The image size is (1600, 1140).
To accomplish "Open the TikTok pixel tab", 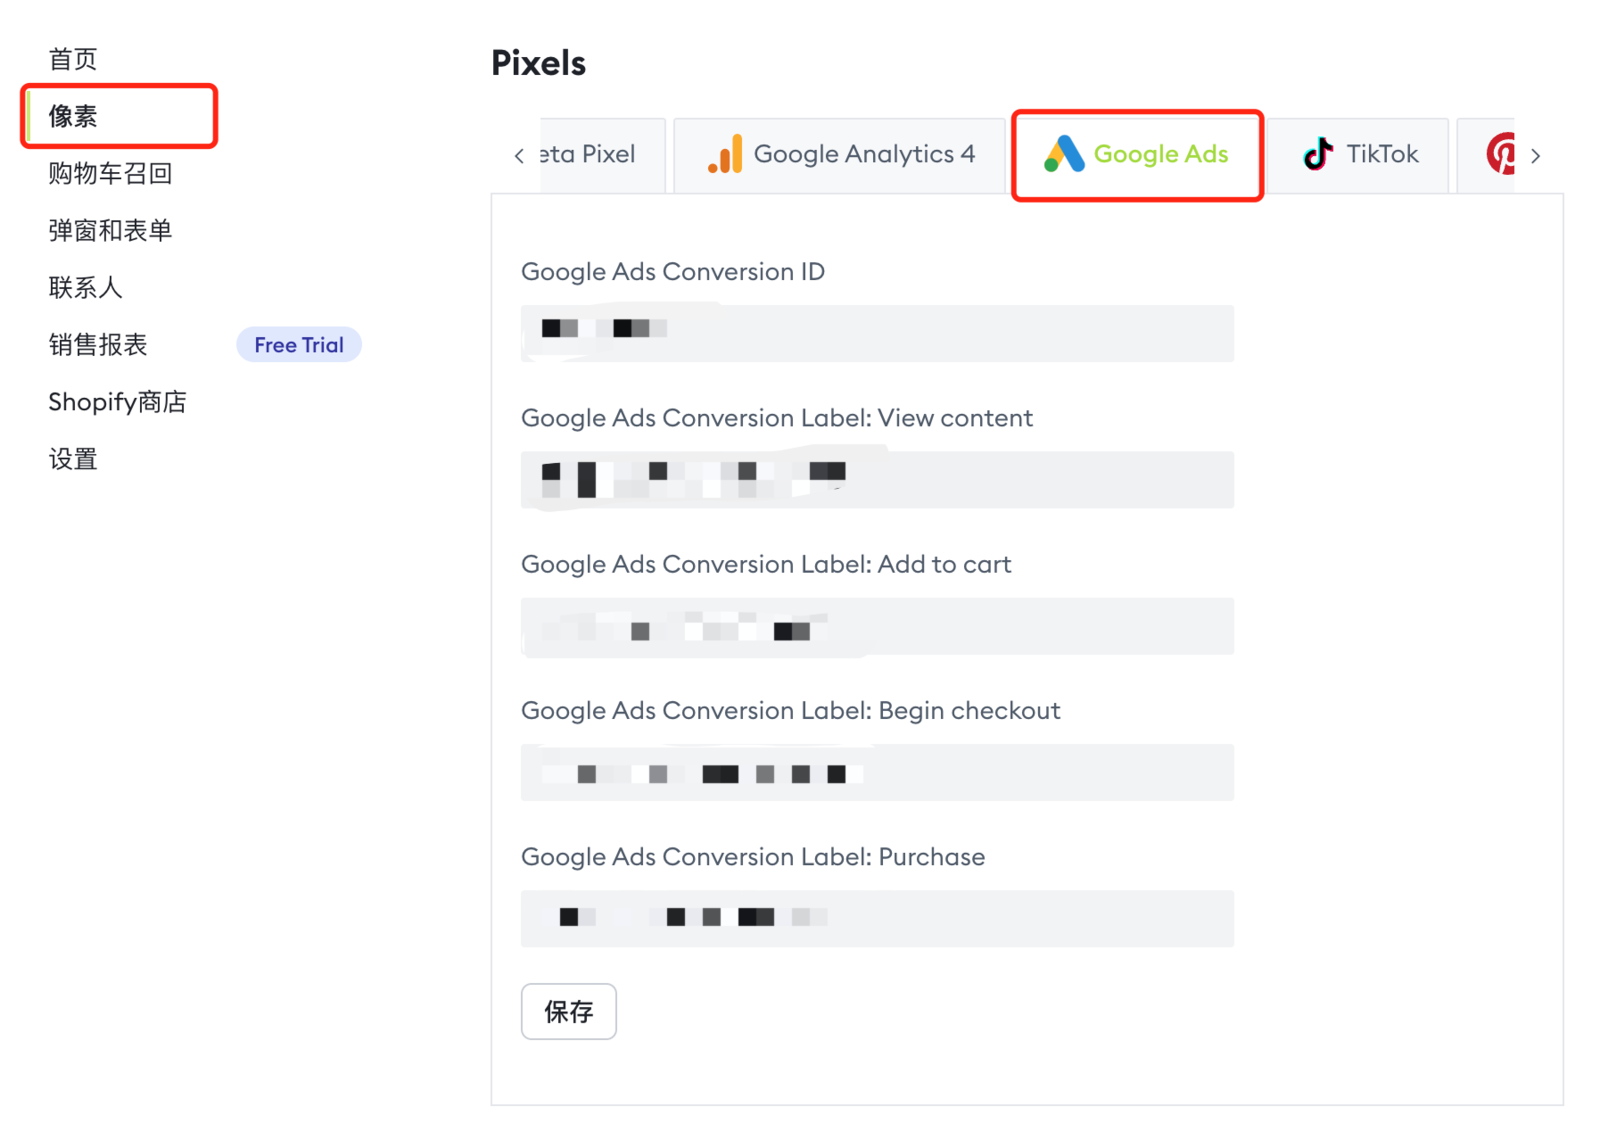I will pyautogui.click(x=1358, y=154).
